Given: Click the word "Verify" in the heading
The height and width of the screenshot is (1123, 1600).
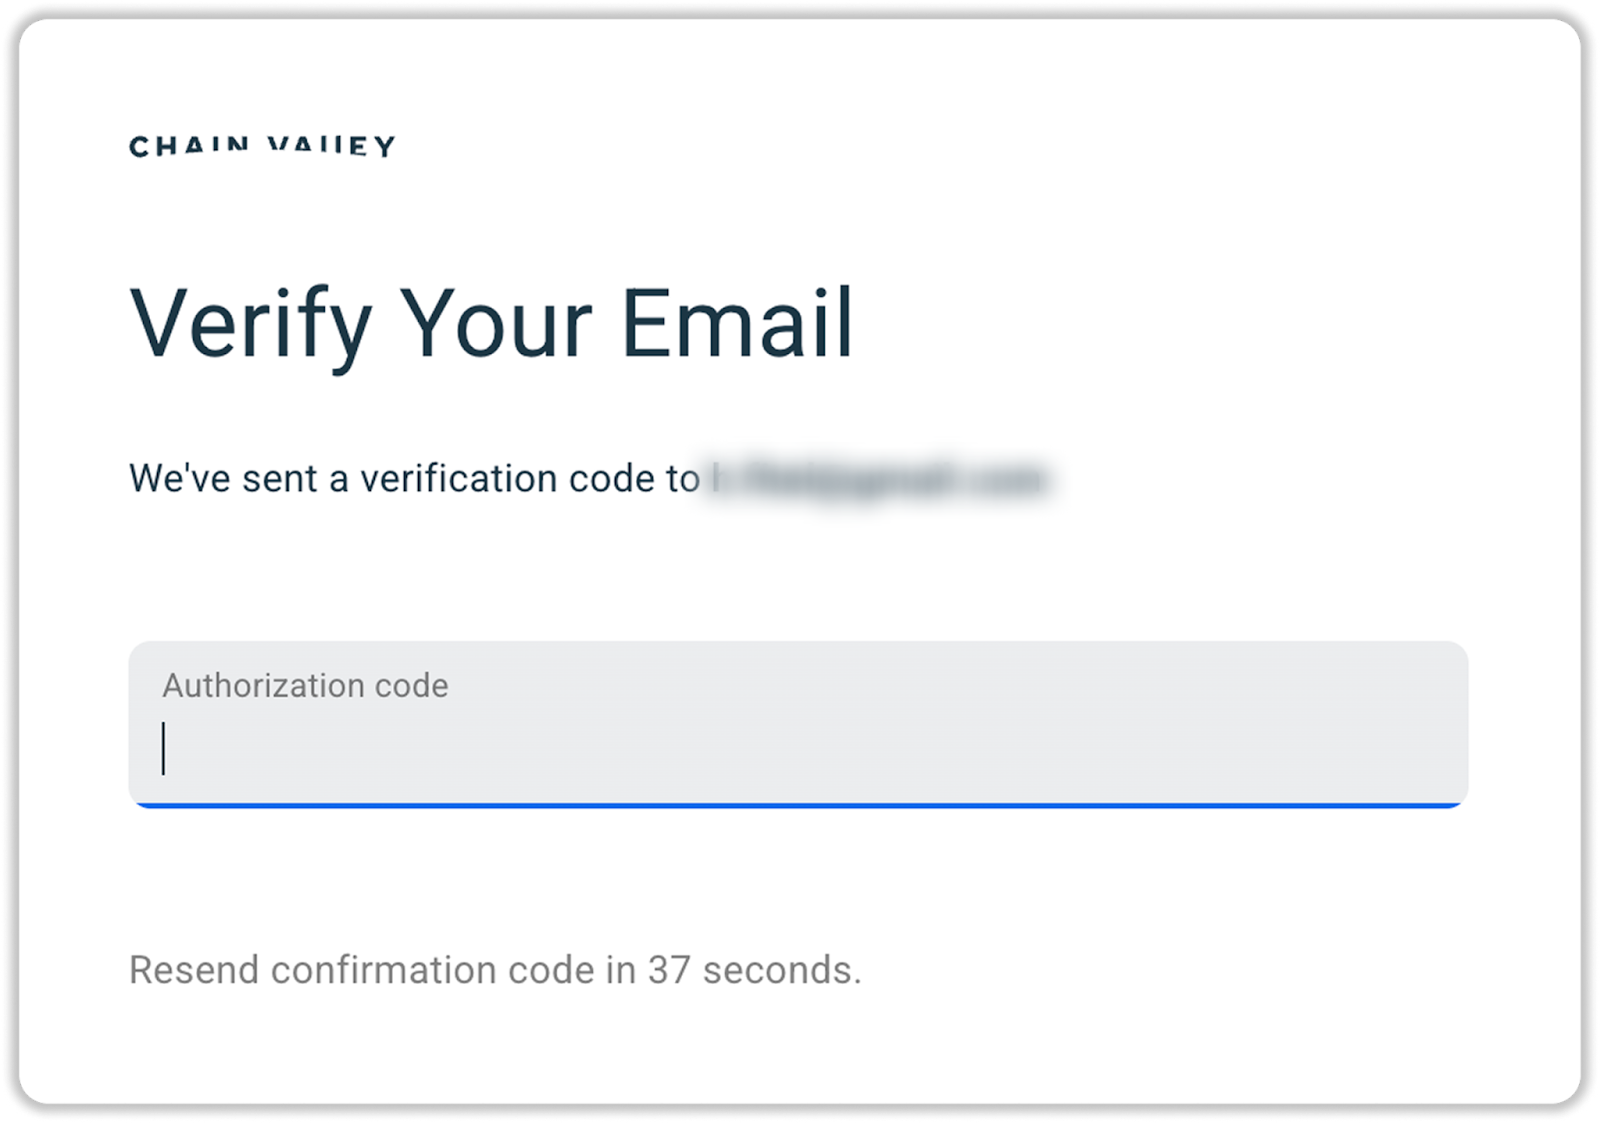Looking at the screenshot, I should 251,324.
